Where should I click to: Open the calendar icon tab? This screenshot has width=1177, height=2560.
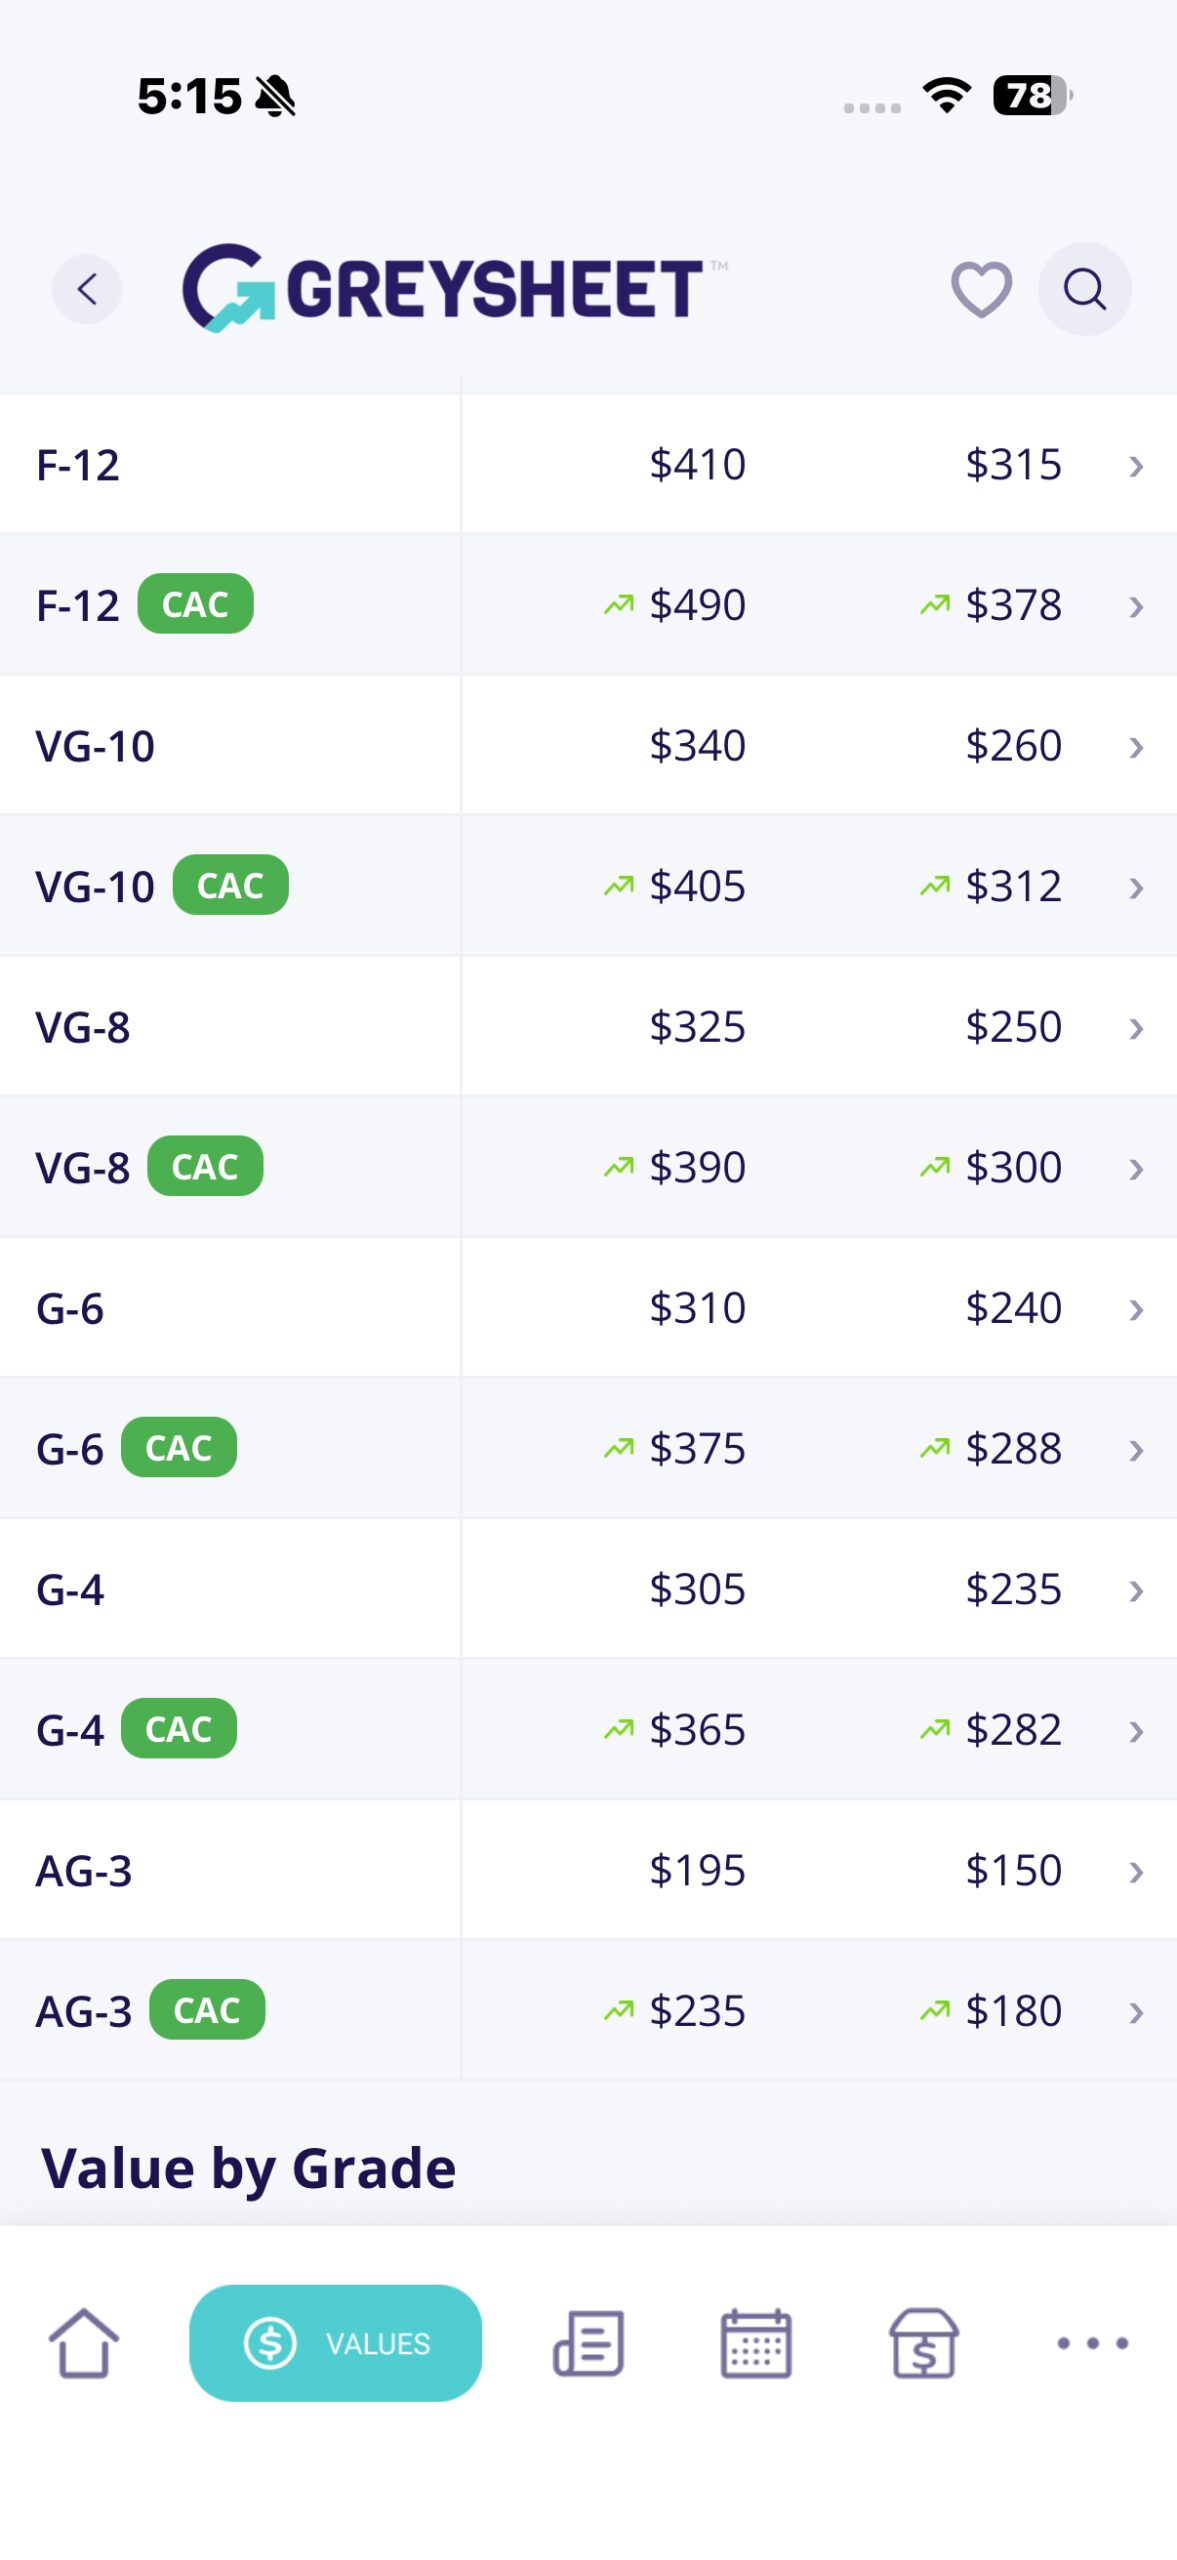[756, 2342]
